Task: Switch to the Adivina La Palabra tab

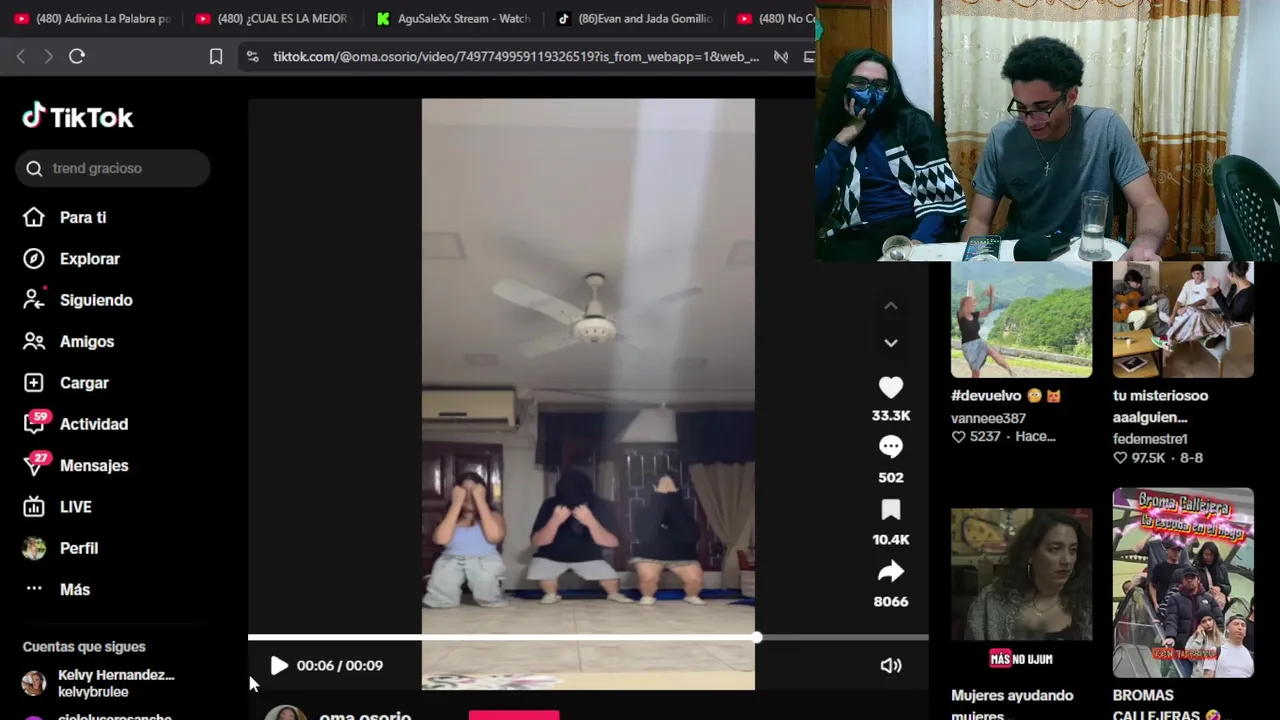Action: (94, 18)
